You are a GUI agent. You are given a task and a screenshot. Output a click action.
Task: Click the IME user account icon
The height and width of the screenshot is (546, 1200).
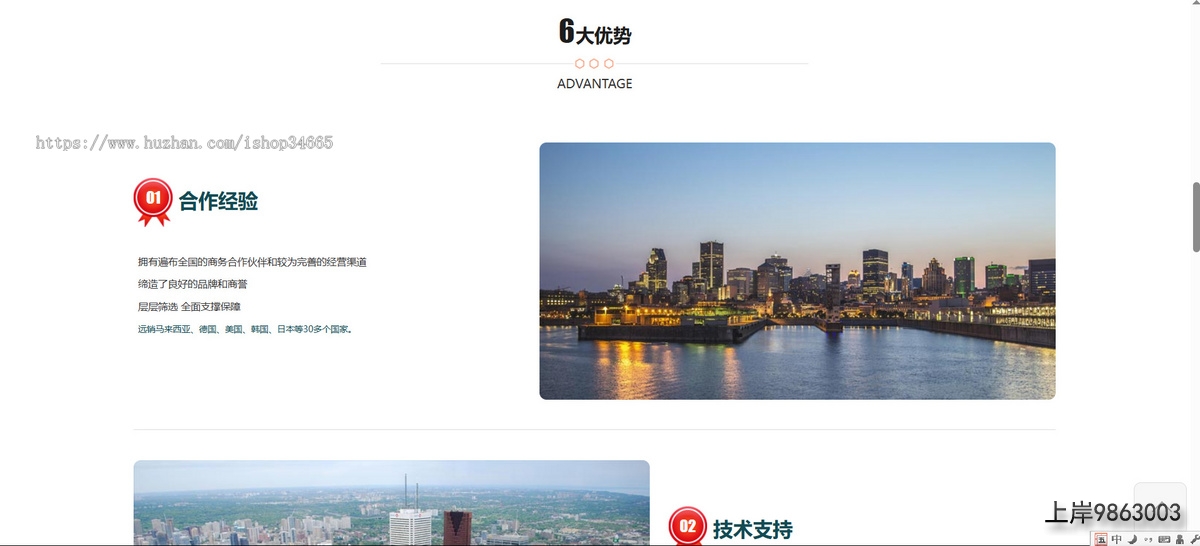coord(1179,539)
